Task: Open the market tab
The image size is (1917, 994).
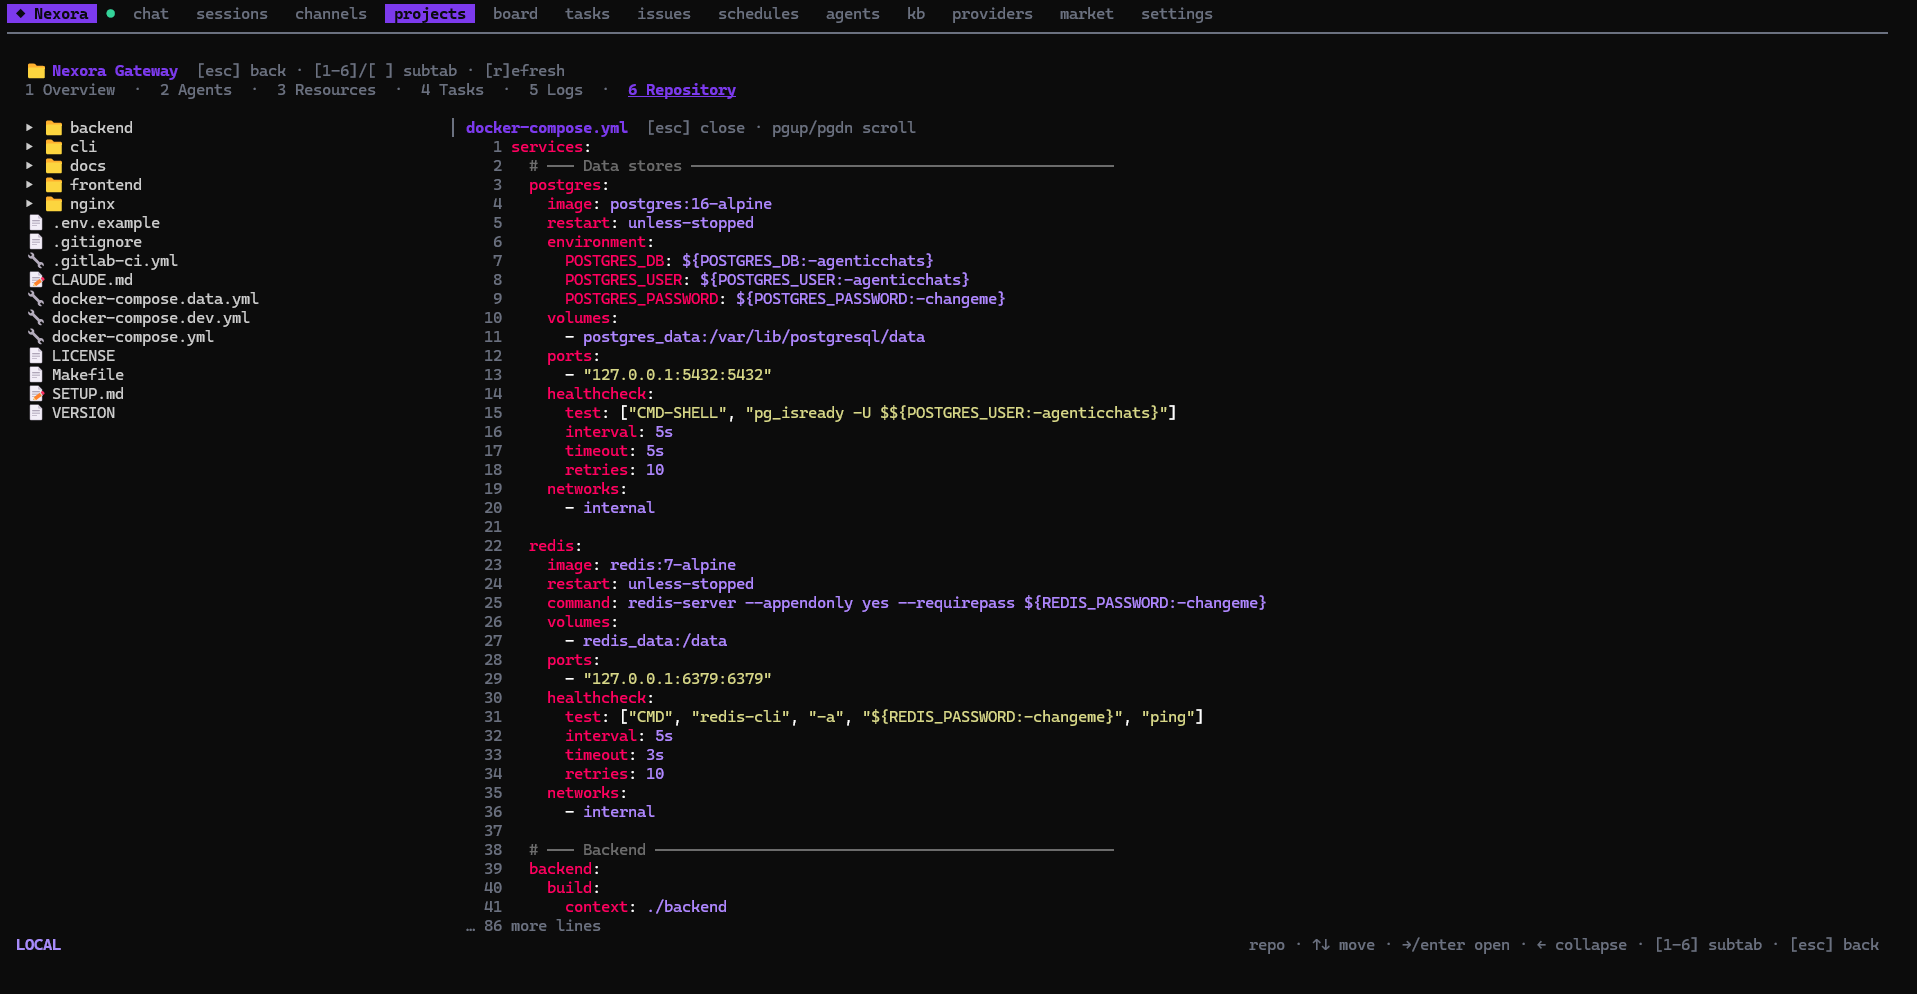Action: pyautogui.click(x=1086, y=14)
